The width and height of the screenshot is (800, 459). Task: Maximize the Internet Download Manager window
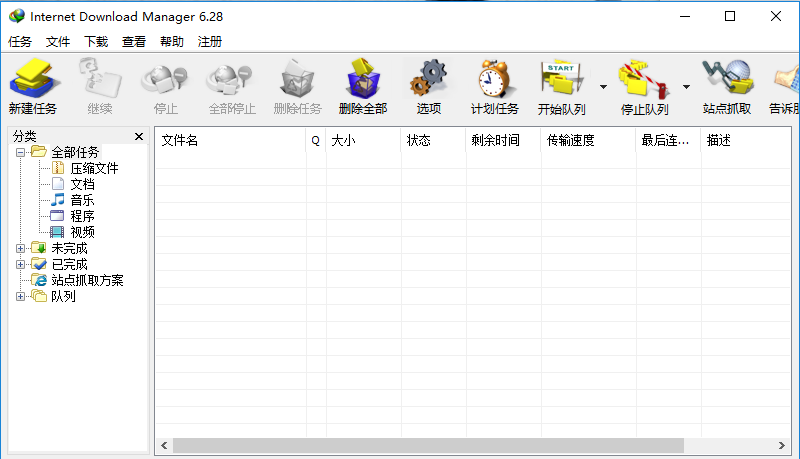pos(730,16)
